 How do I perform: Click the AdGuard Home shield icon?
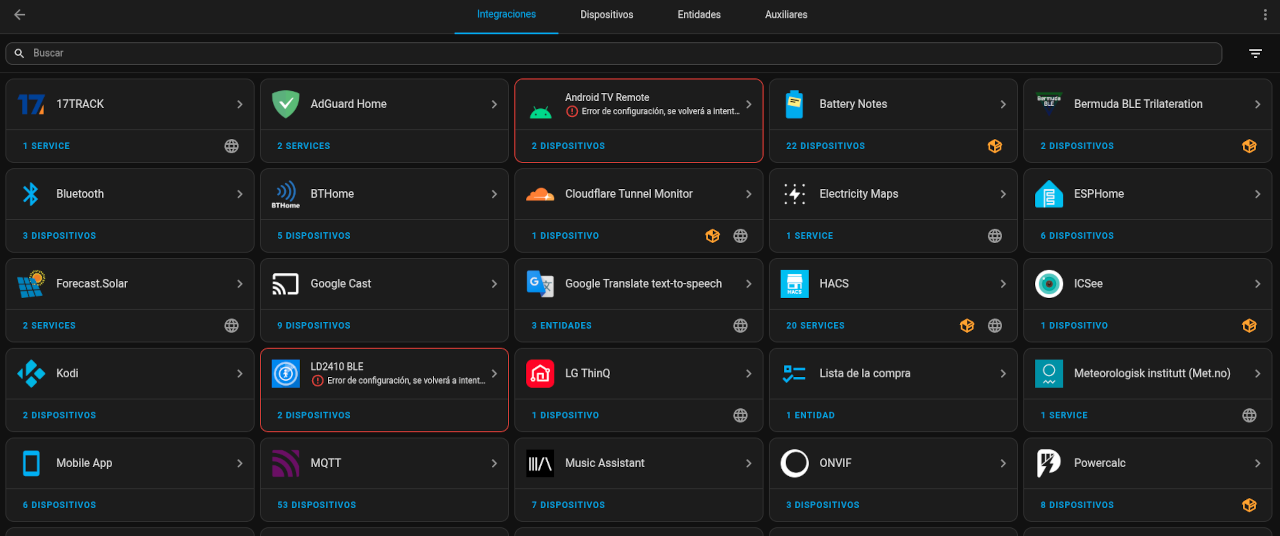tap(286, 104)
